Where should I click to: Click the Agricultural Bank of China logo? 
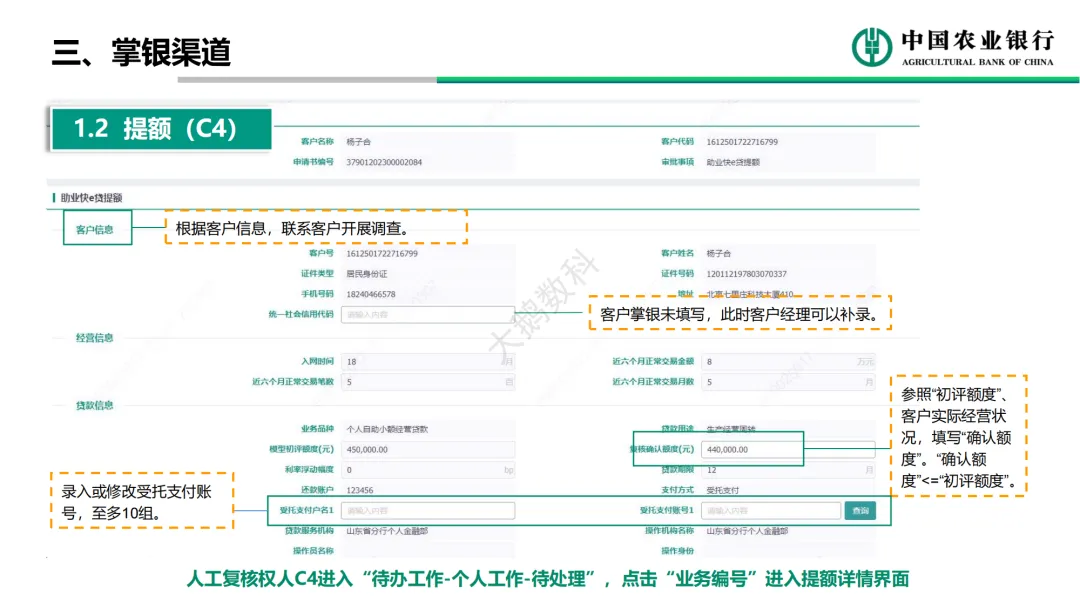[x=952, y=47]
